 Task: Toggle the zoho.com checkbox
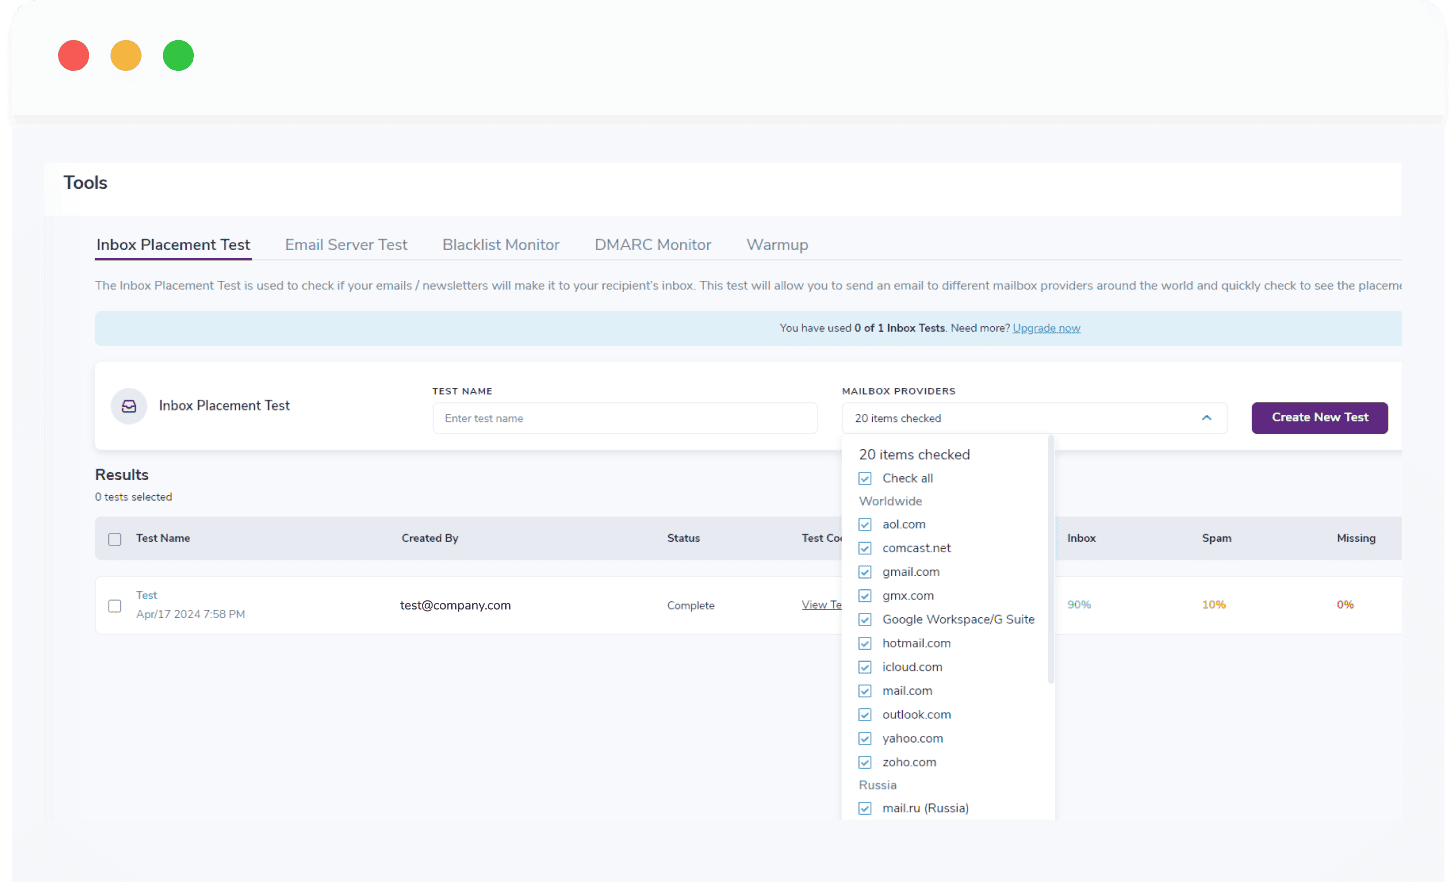pyautogui.click(x=864, y=762)
